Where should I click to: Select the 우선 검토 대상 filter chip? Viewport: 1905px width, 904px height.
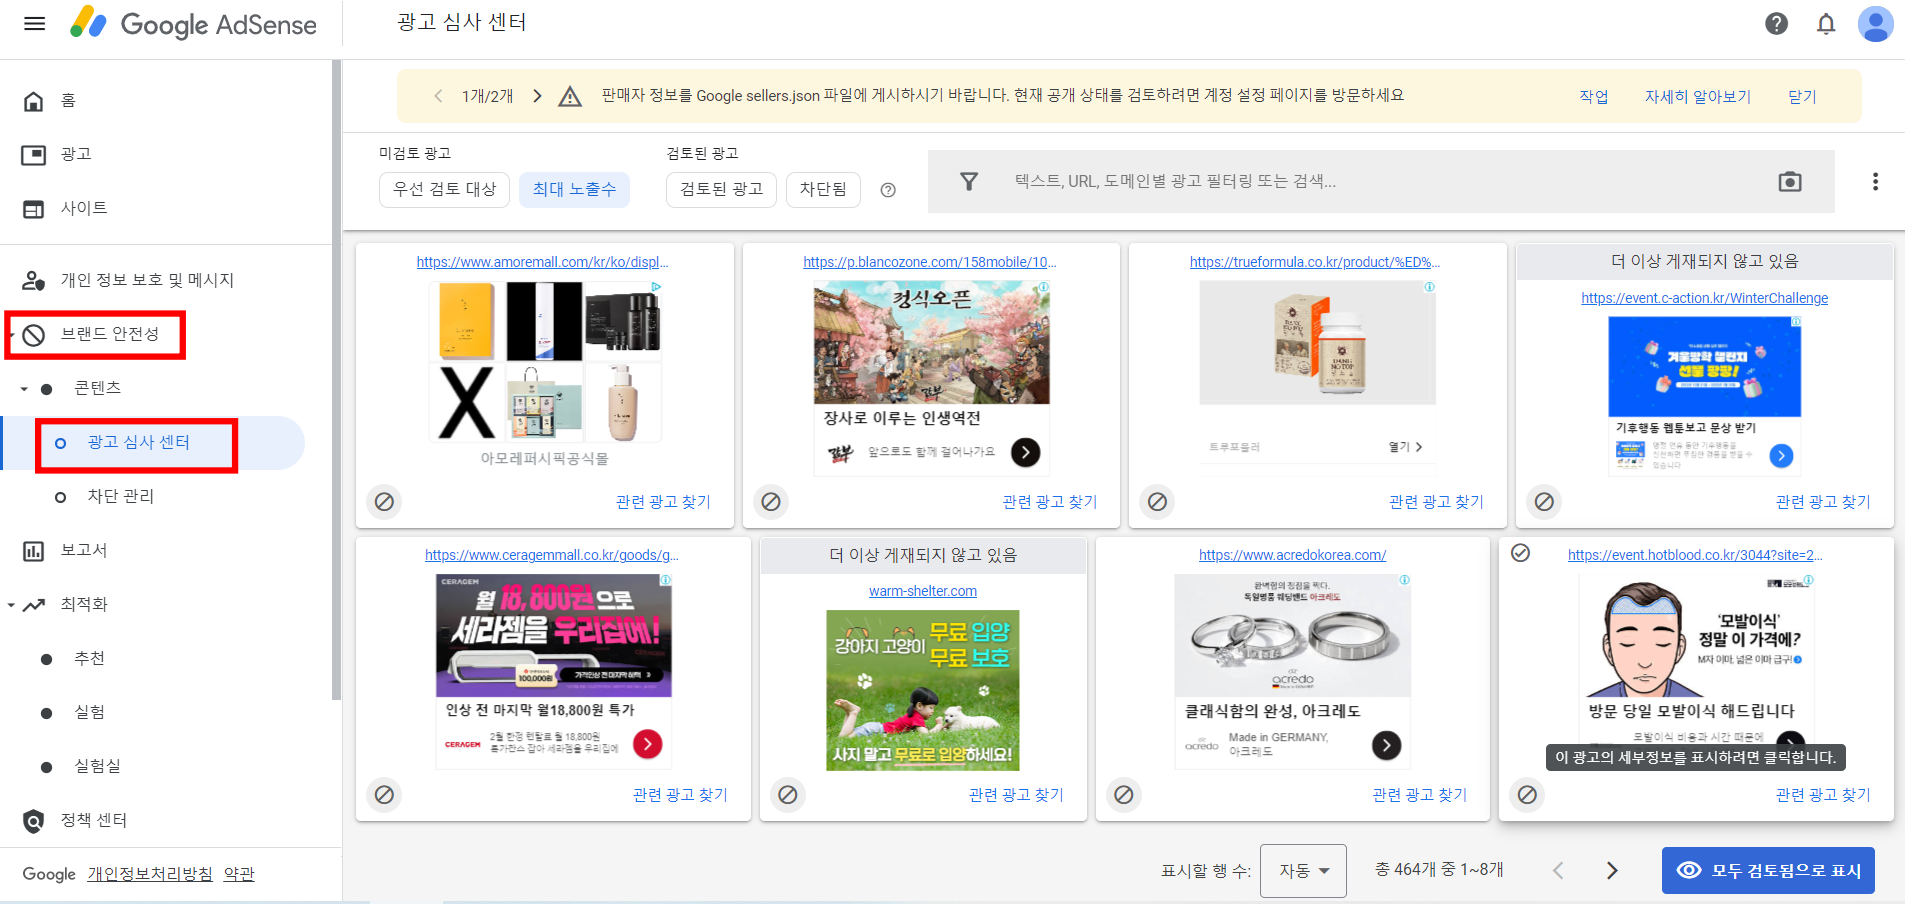pos(445,189)
